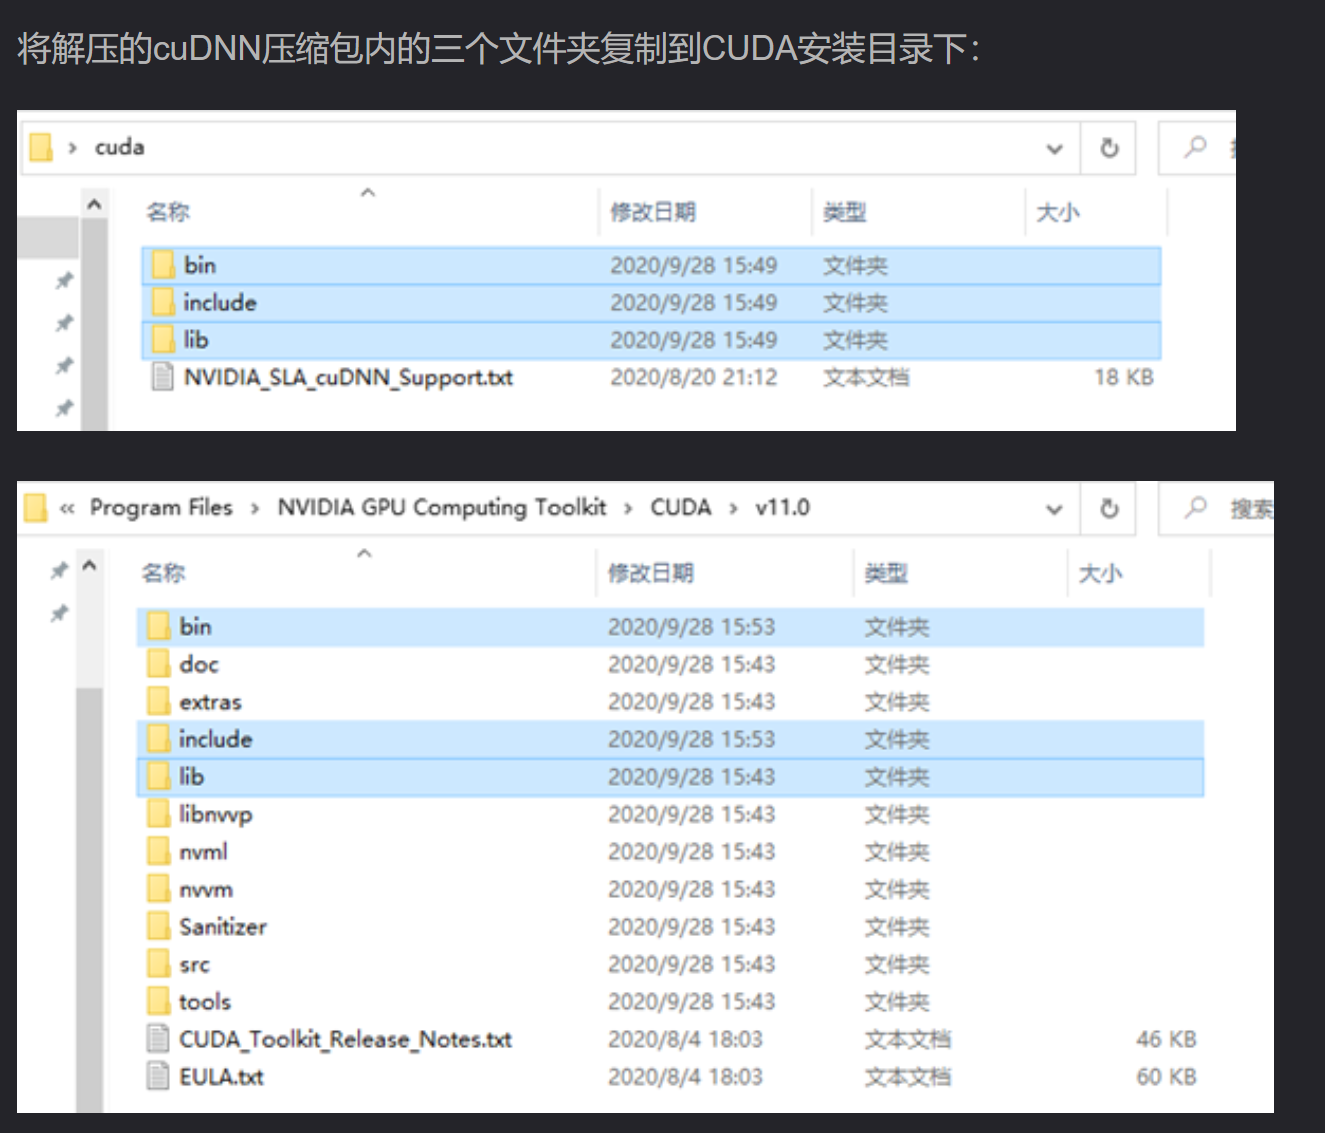Select NVIDIA_SLA_cuDNN_Support.txt file name

(348, 377)
